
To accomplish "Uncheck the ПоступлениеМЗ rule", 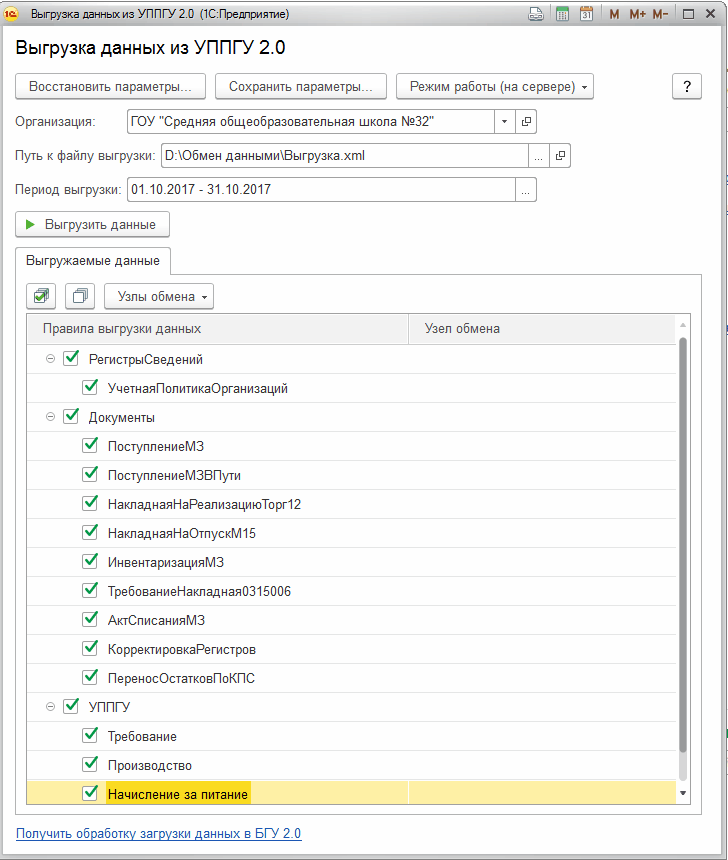I will tap(90, 446).
